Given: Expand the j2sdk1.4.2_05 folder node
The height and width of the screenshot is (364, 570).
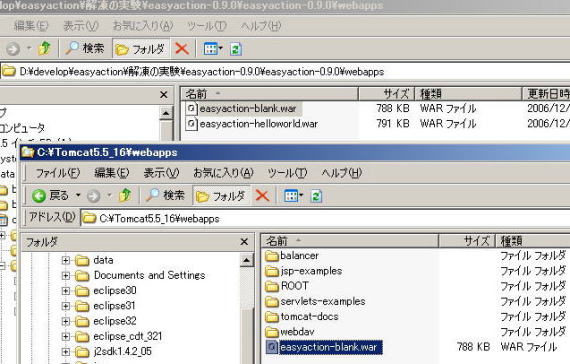Looking at the screenshot, I should [x=66, y=352].
